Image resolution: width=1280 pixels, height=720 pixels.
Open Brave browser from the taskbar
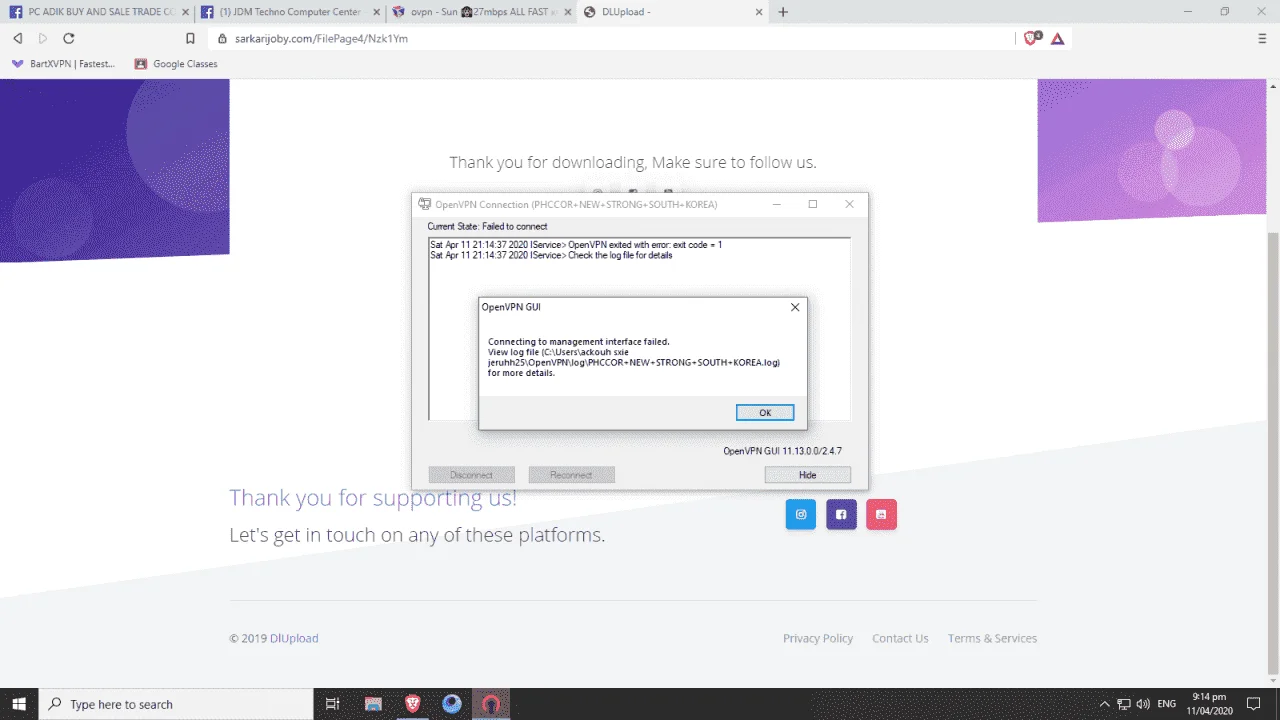click(x=413, y=704)
